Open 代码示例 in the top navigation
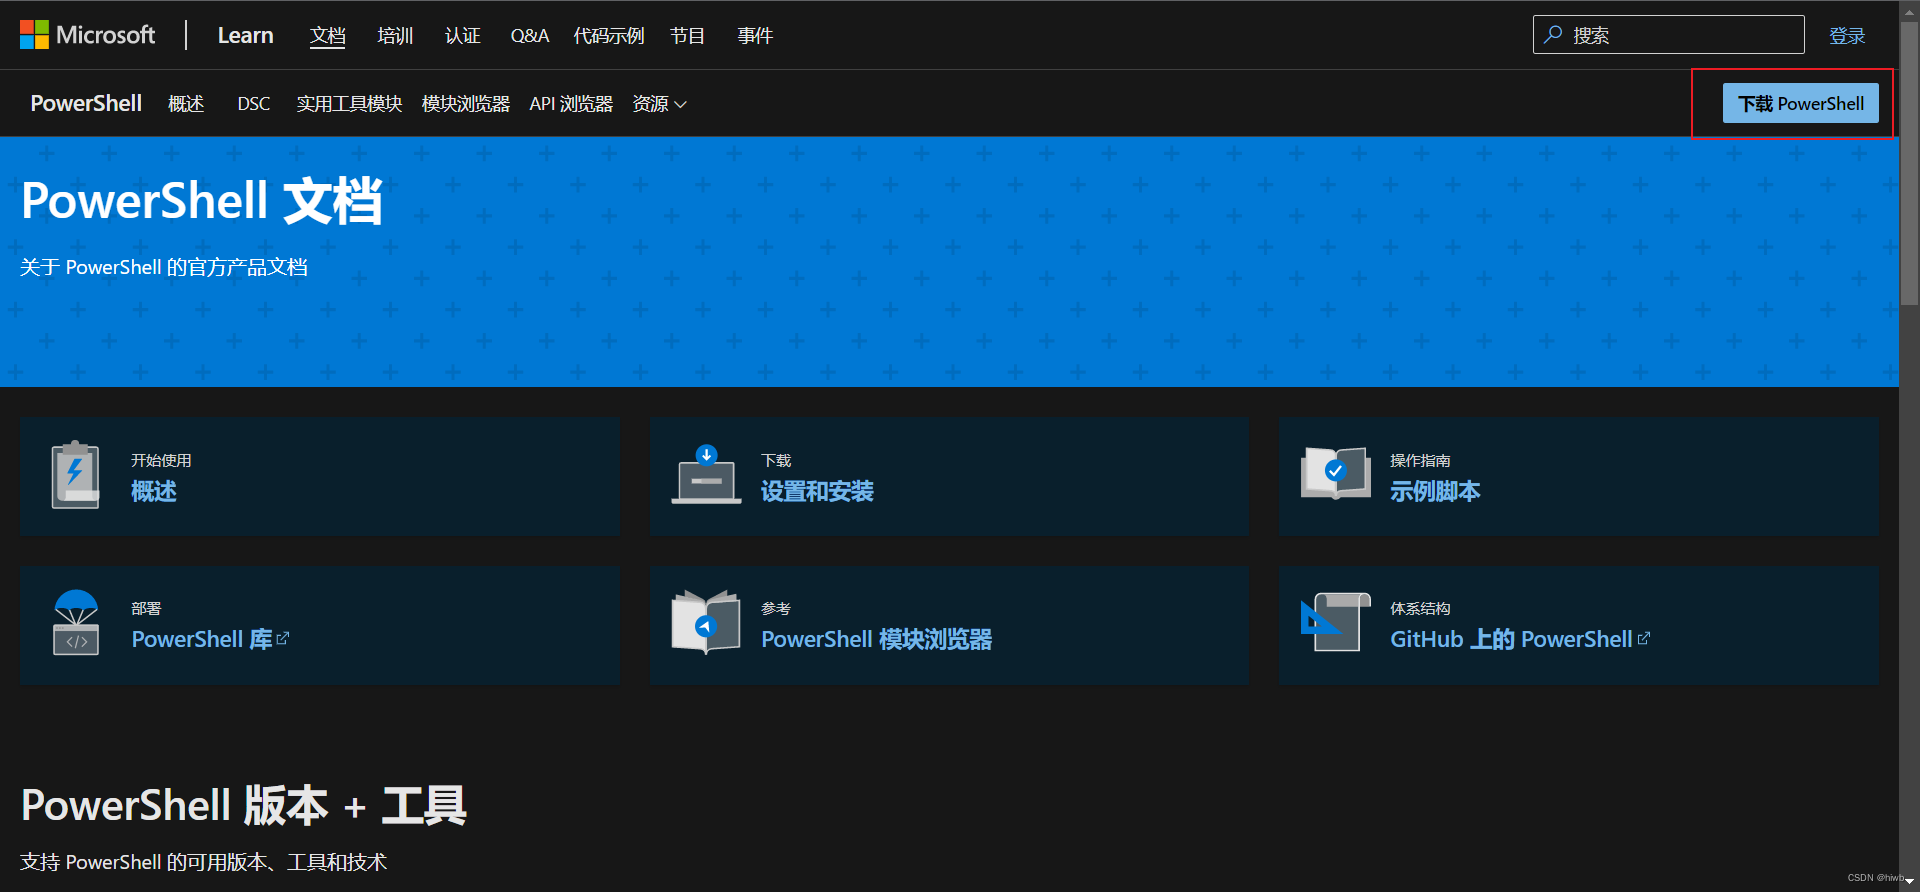 609,36
